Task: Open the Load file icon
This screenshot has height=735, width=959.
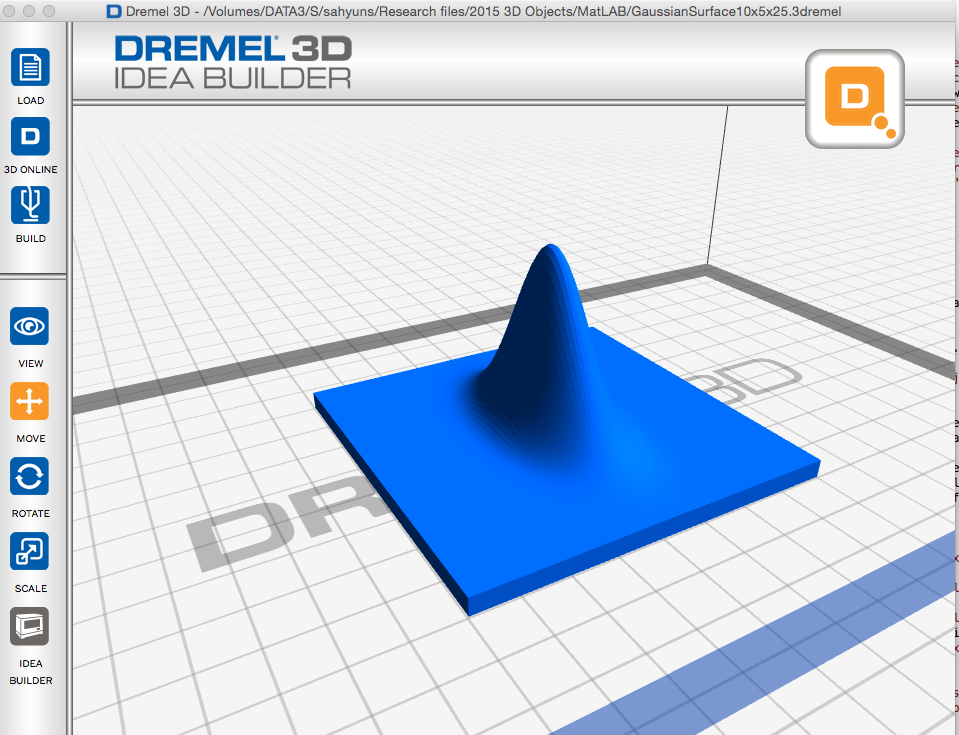Action: point(30,67)
